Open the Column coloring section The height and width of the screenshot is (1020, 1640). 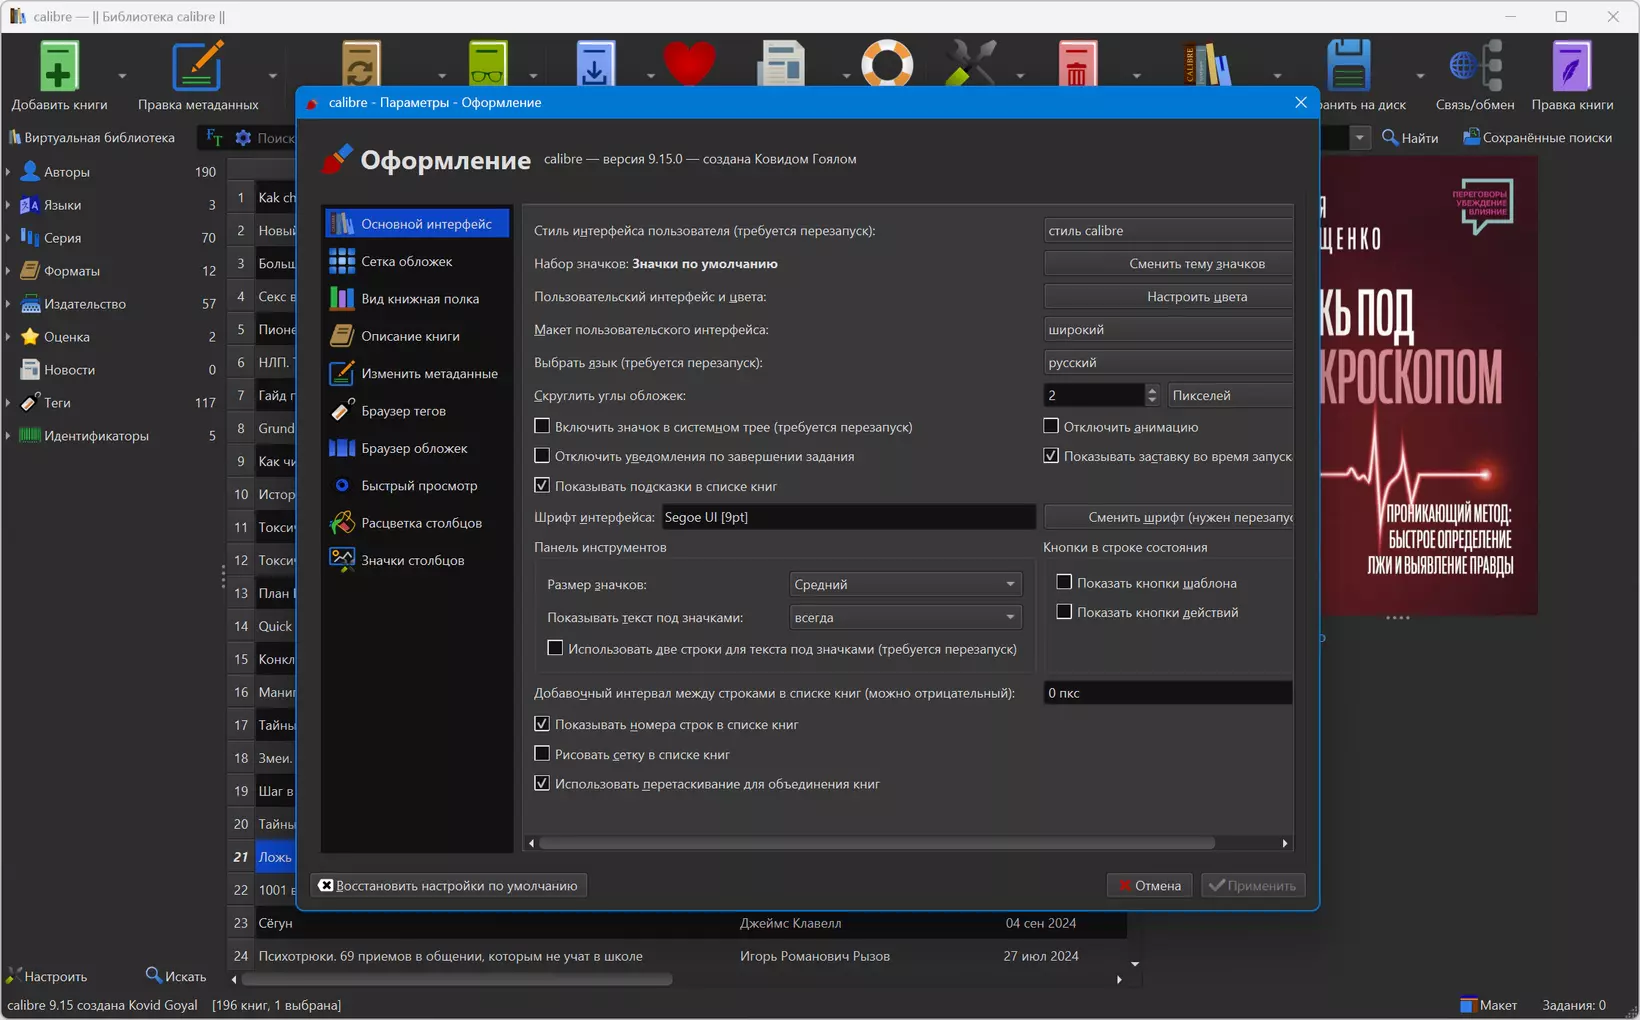pyautogui.click(x=416, y=523)
